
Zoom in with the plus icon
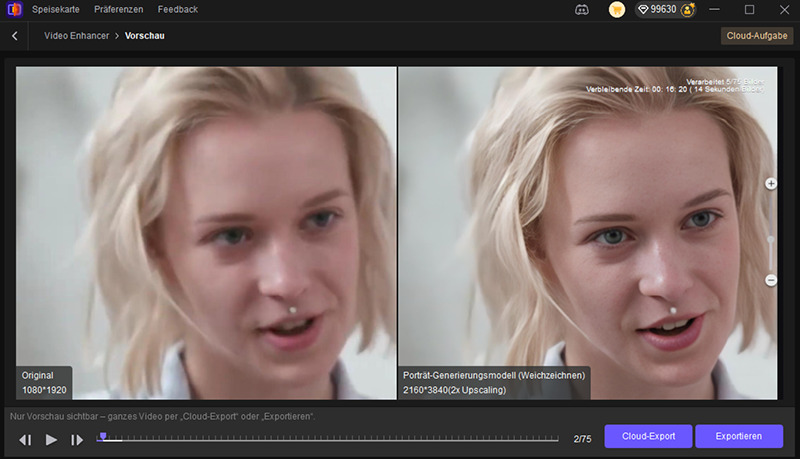click(x=770, y=184)
